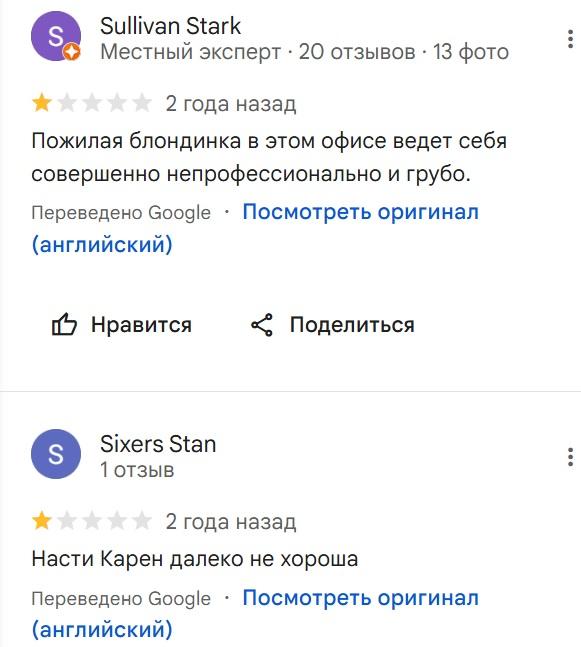This screenshot has height=647, width=581.
Task: View original of Sixers Stan's review
Action: [x=360, y=598]
